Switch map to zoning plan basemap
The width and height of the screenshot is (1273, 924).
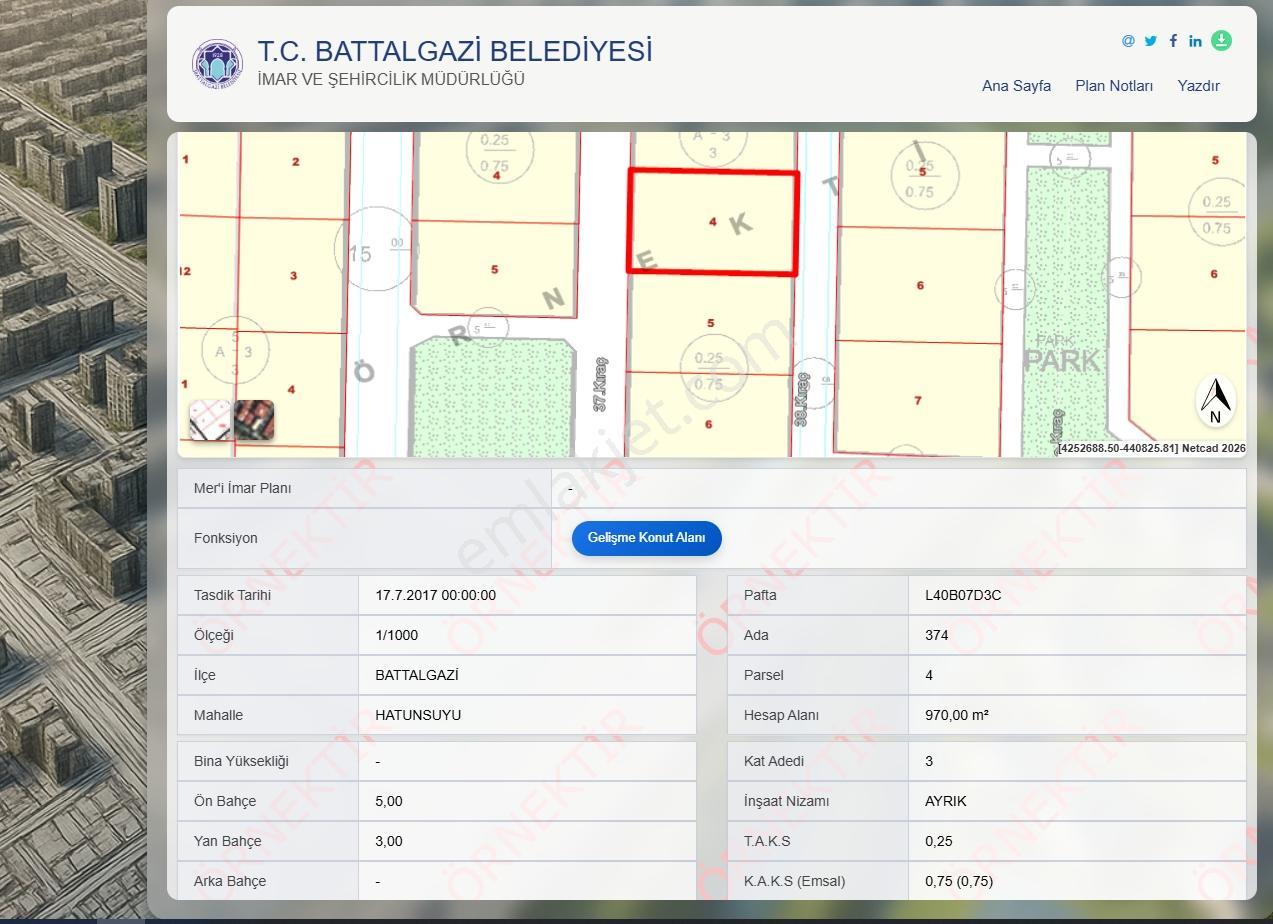pos(210,420)
